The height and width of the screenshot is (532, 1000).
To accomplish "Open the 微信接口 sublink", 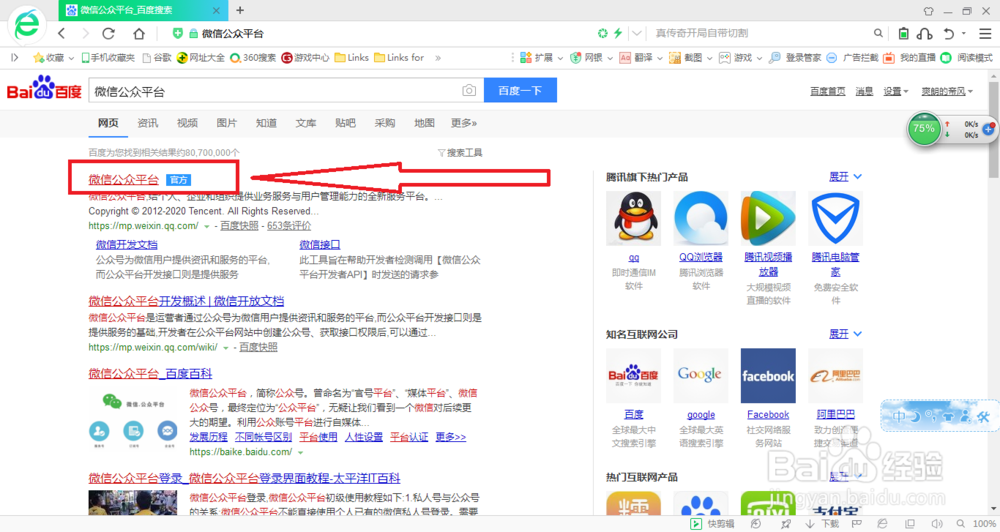I will tap(320, 244).
